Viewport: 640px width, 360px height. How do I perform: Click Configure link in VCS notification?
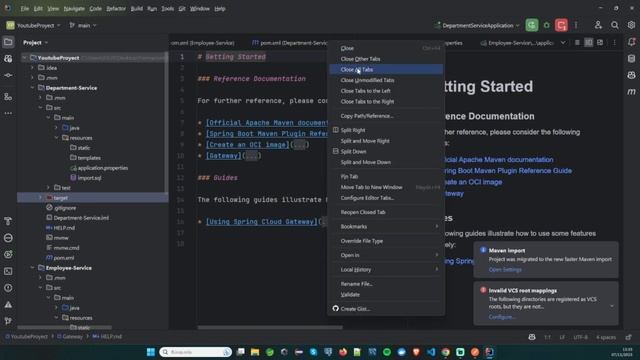point(502,317)
